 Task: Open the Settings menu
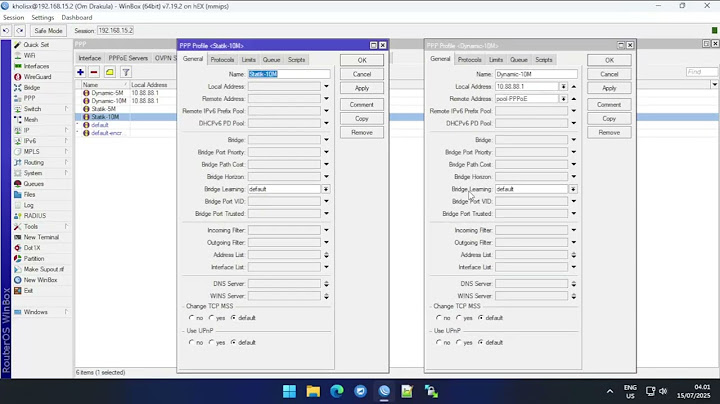(x=43, y=17)
